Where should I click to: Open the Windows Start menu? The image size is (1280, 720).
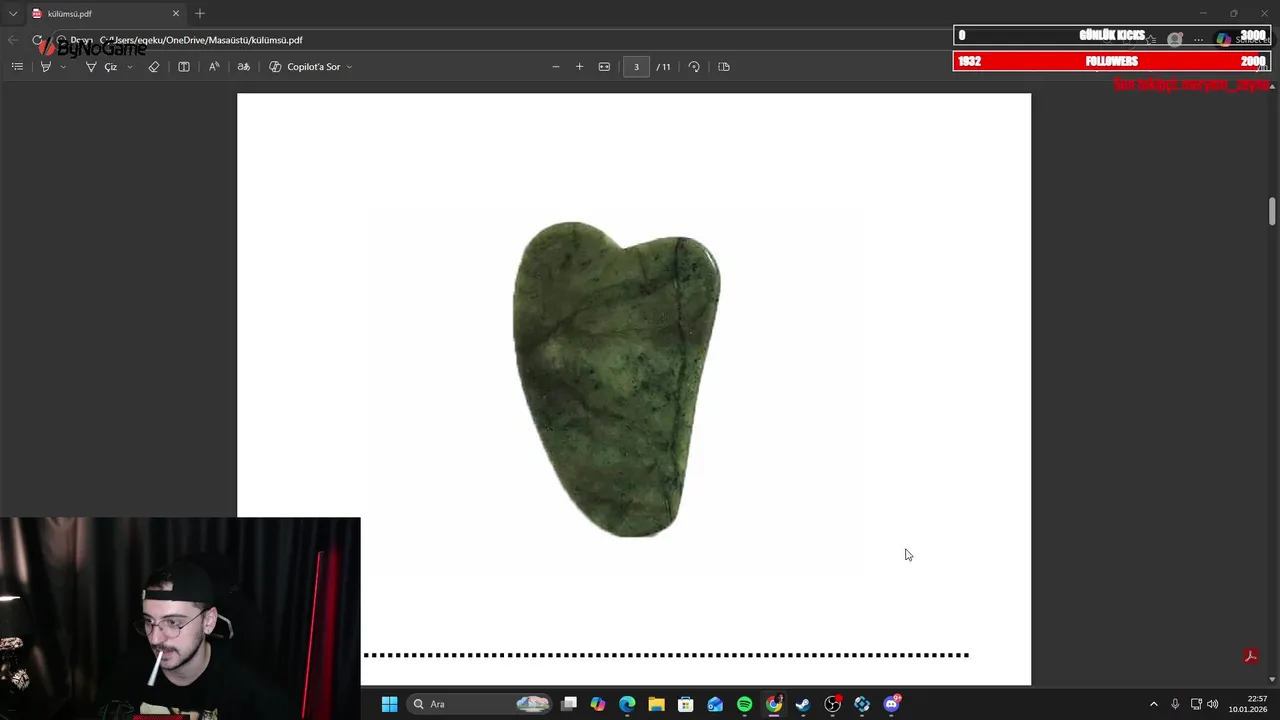tap(389, 704)
